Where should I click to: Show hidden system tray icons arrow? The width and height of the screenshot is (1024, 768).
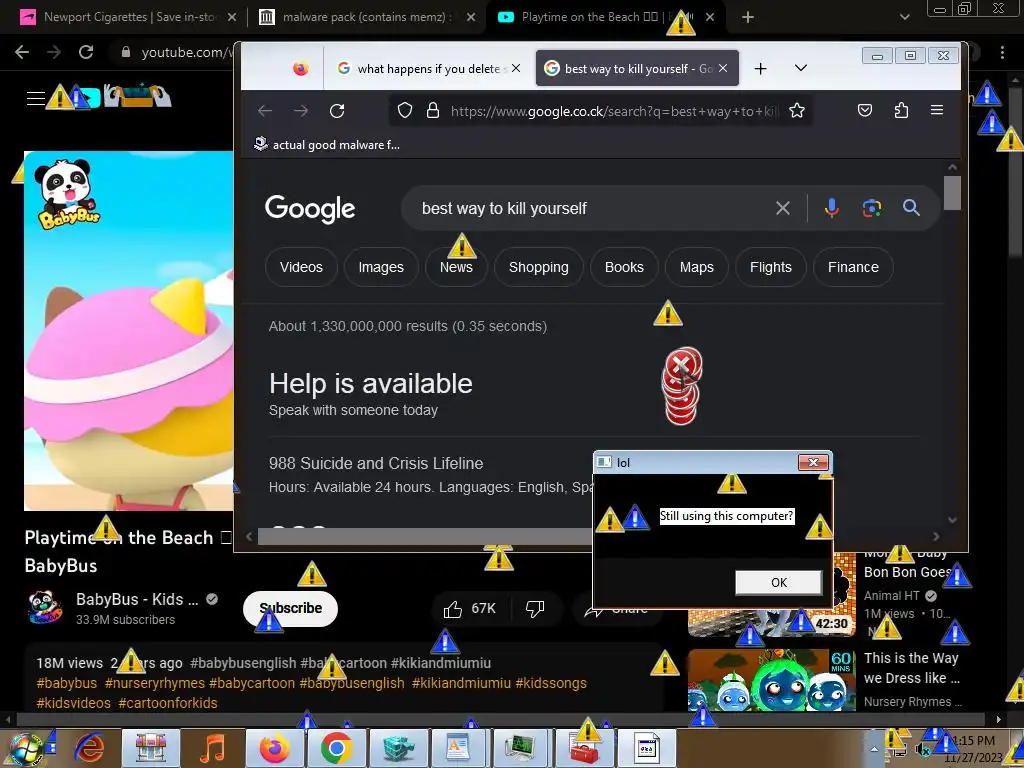pyautogui.click(x=874, y=749)
